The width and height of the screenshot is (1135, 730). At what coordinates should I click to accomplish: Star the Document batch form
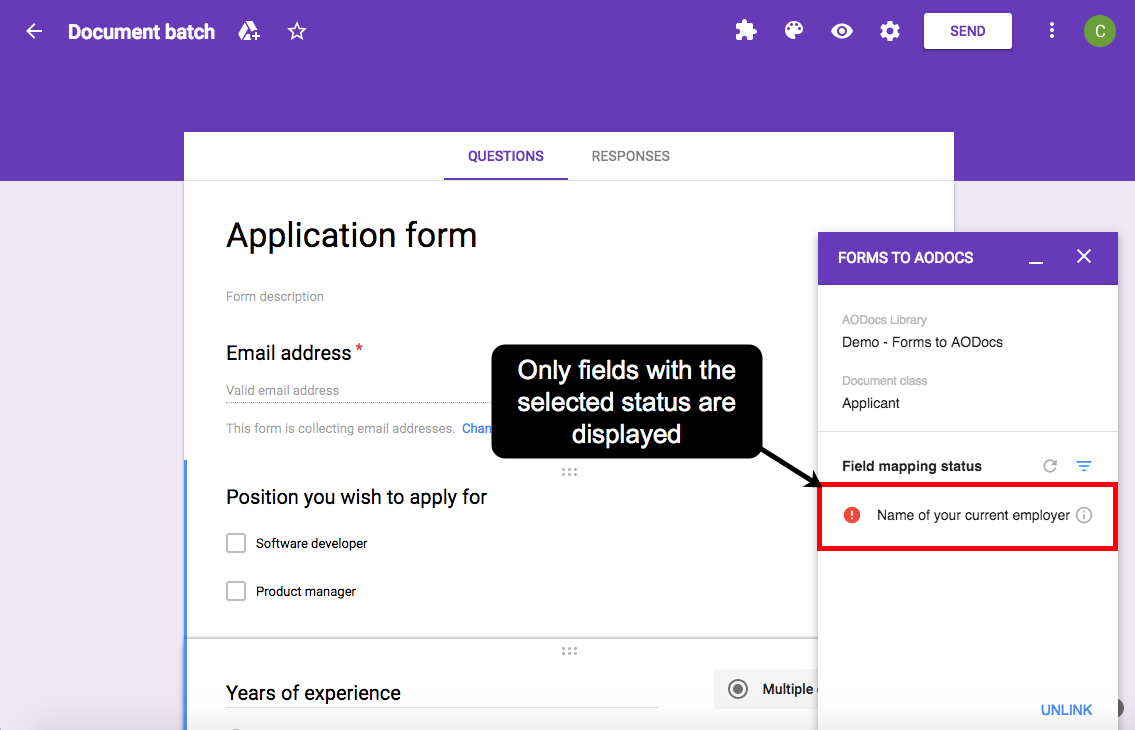coord(297,31)
